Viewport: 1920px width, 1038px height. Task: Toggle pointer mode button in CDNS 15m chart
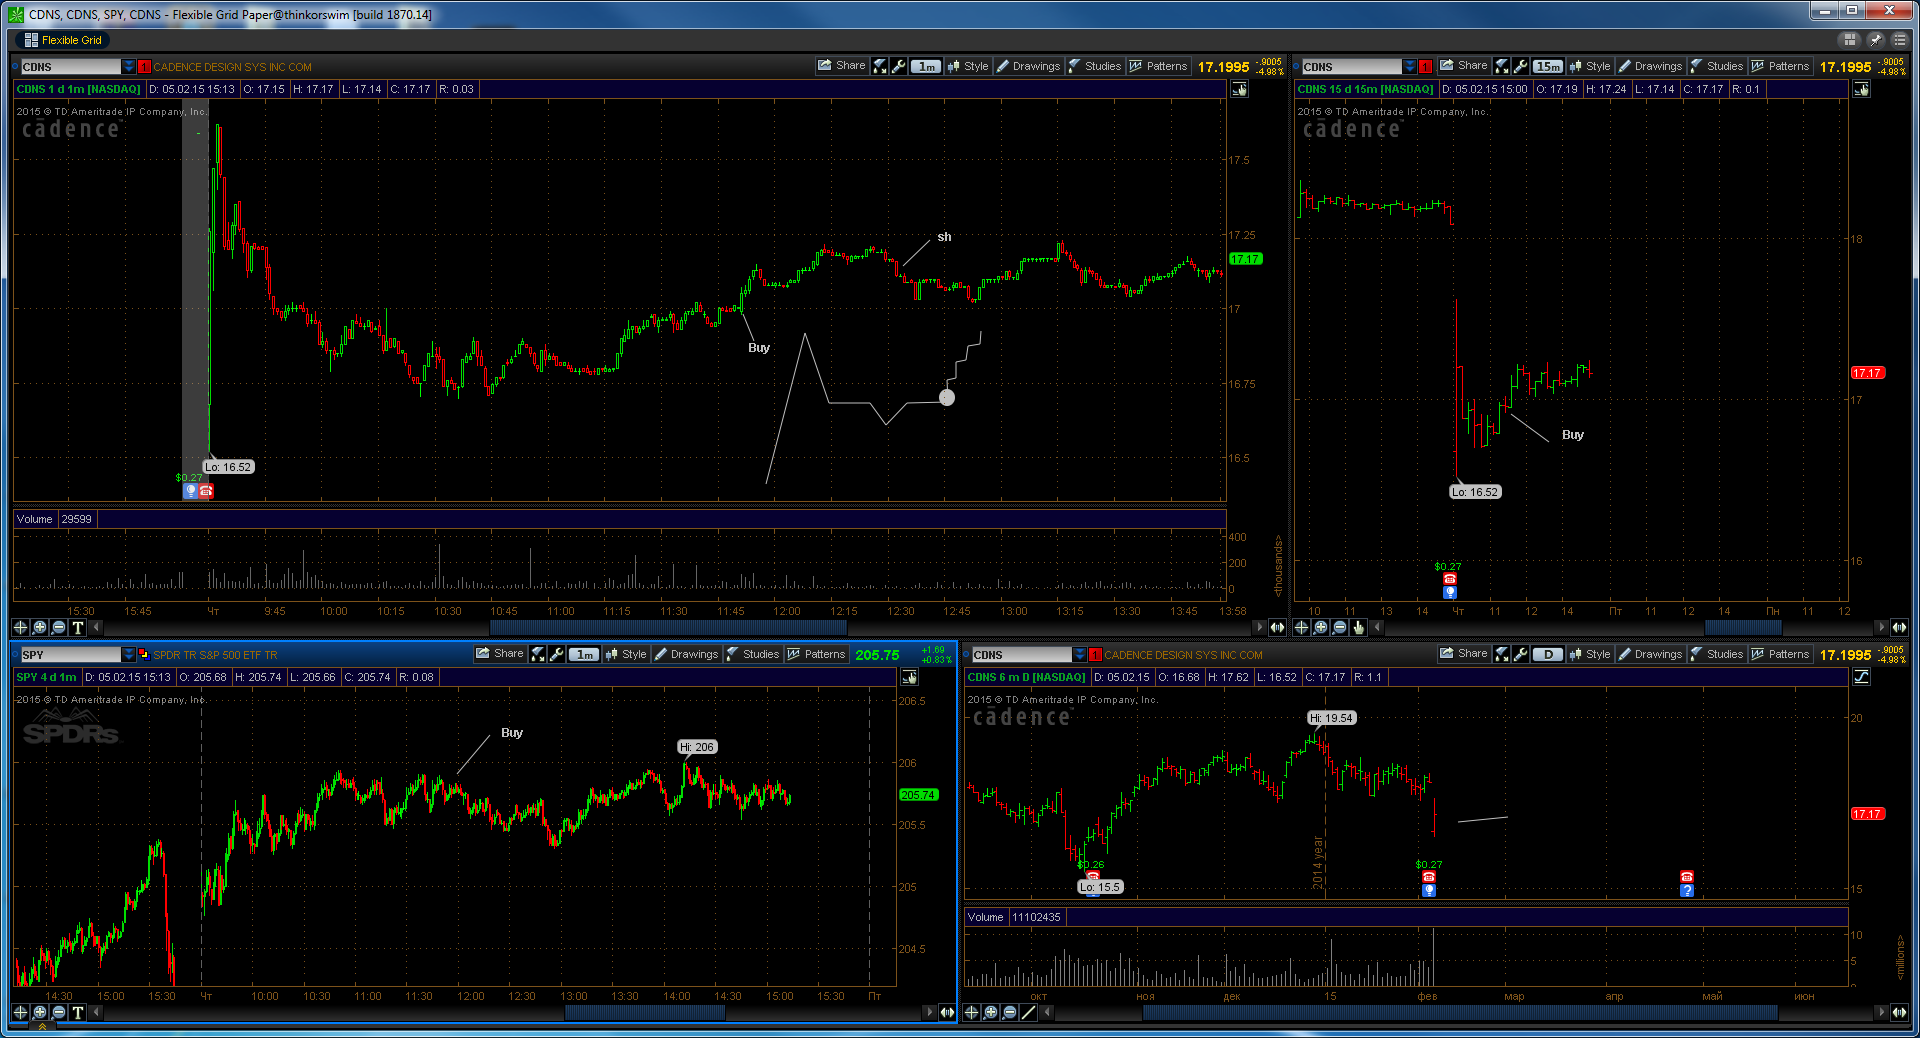click(x=1861, y=89)
